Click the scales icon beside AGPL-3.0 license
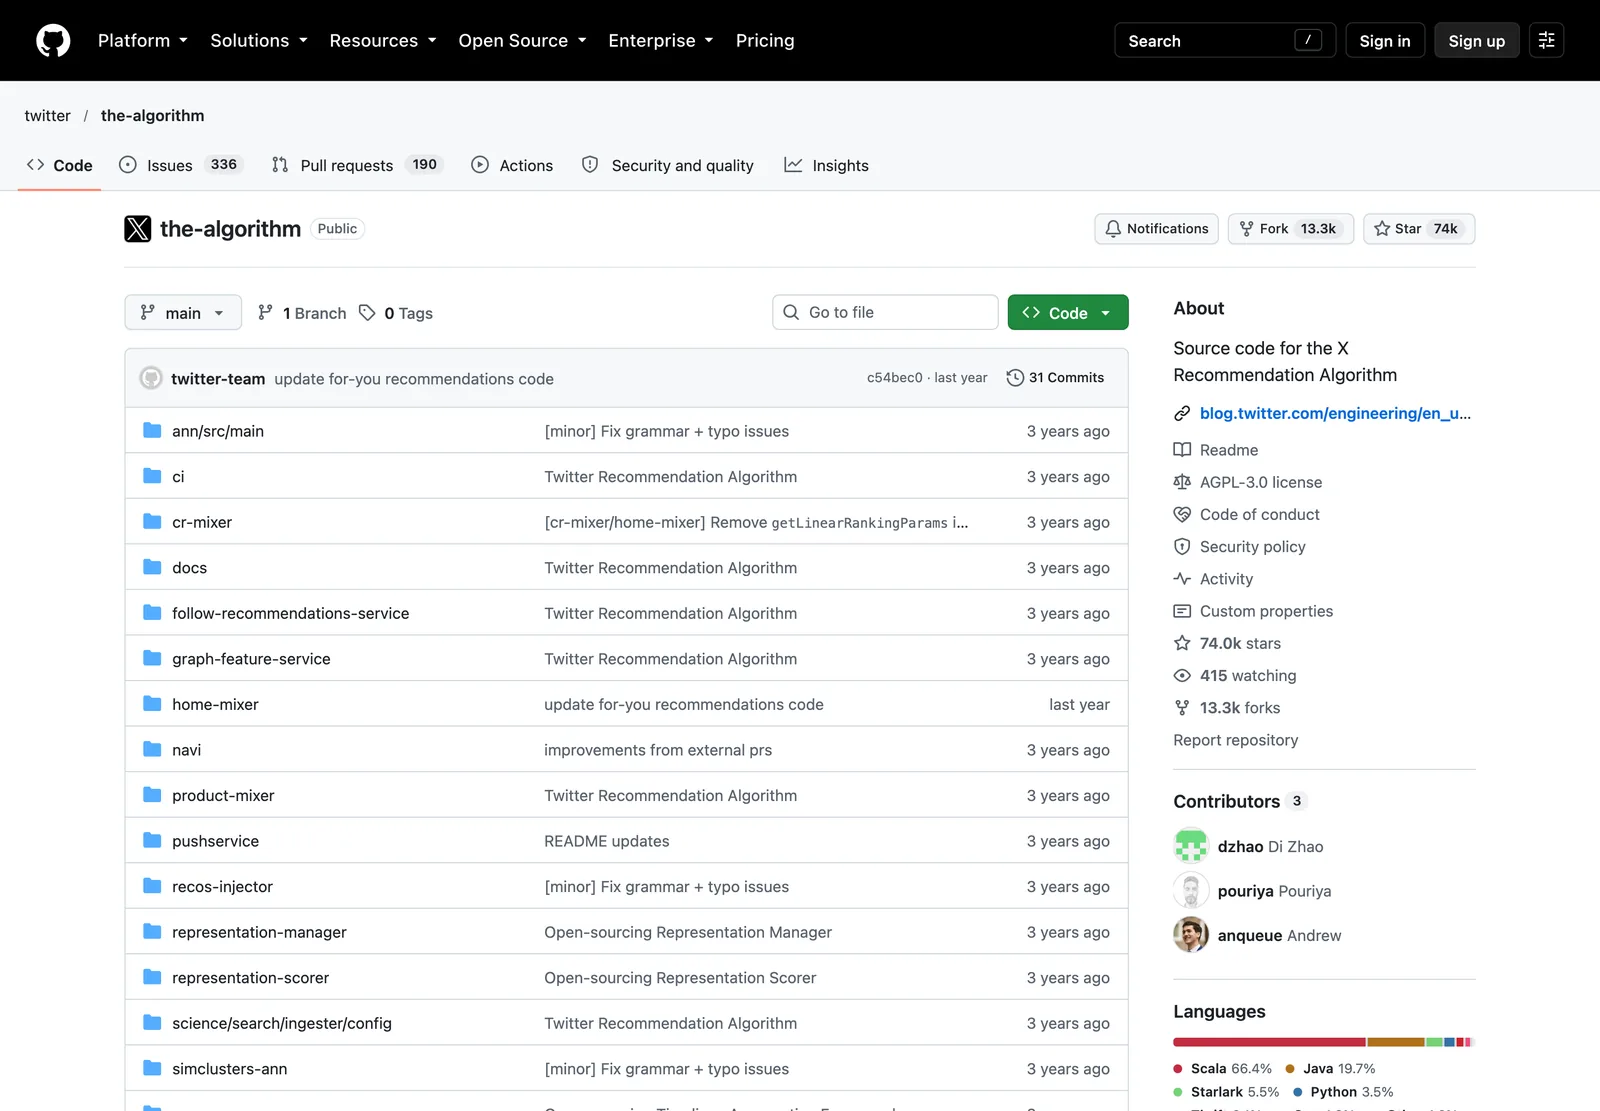 (1182, 482)
